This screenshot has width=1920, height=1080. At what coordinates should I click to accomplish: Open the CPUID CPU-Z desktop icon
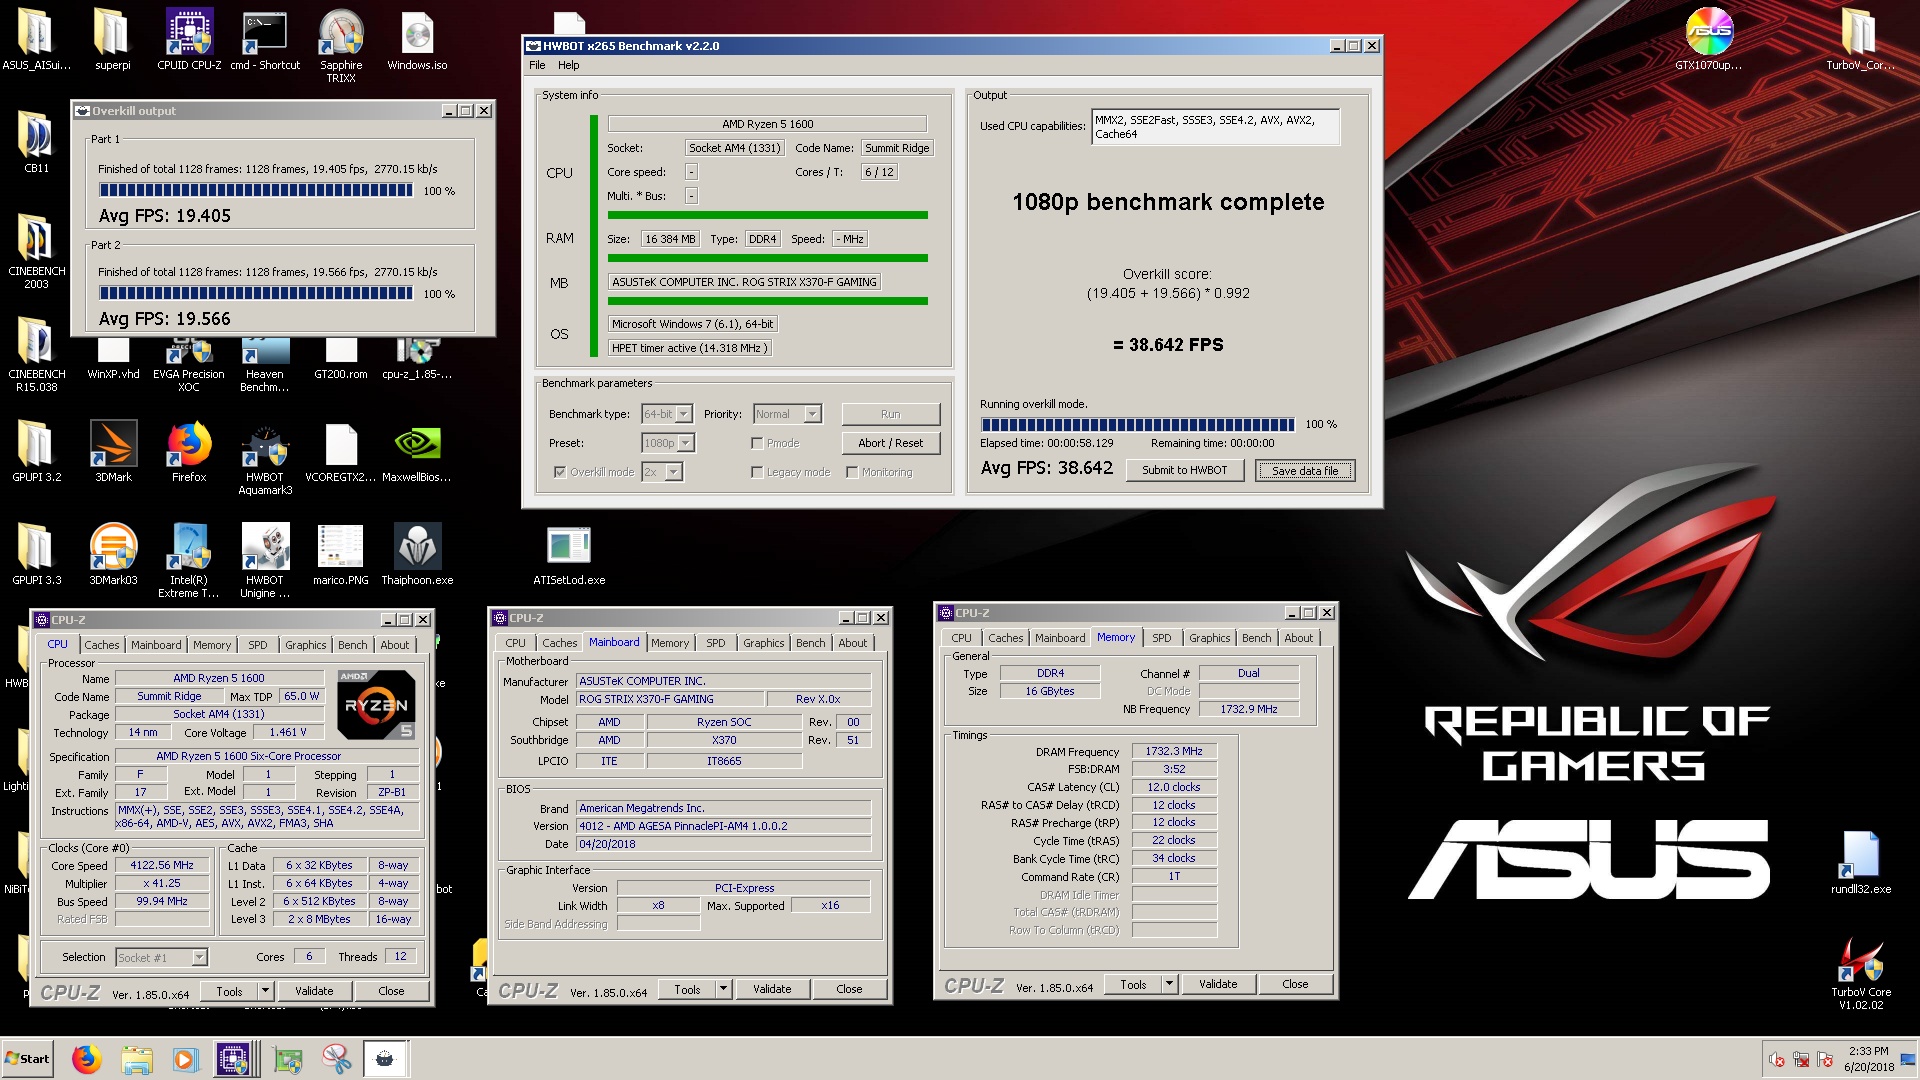point(189,40)
